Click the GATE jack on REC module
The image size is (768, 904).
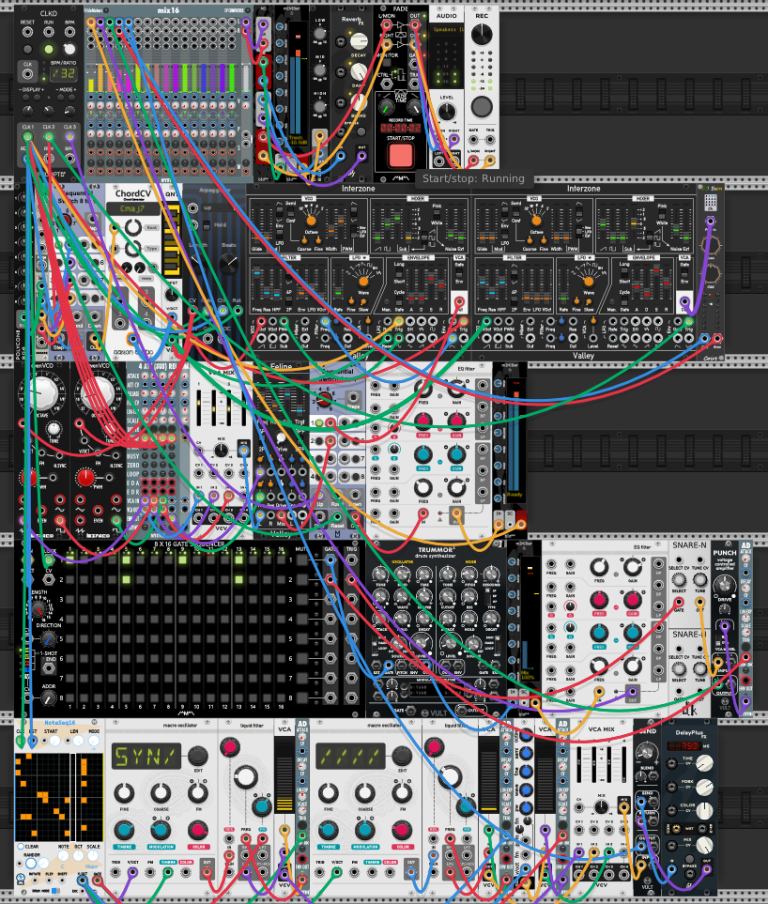coord(473,142)
